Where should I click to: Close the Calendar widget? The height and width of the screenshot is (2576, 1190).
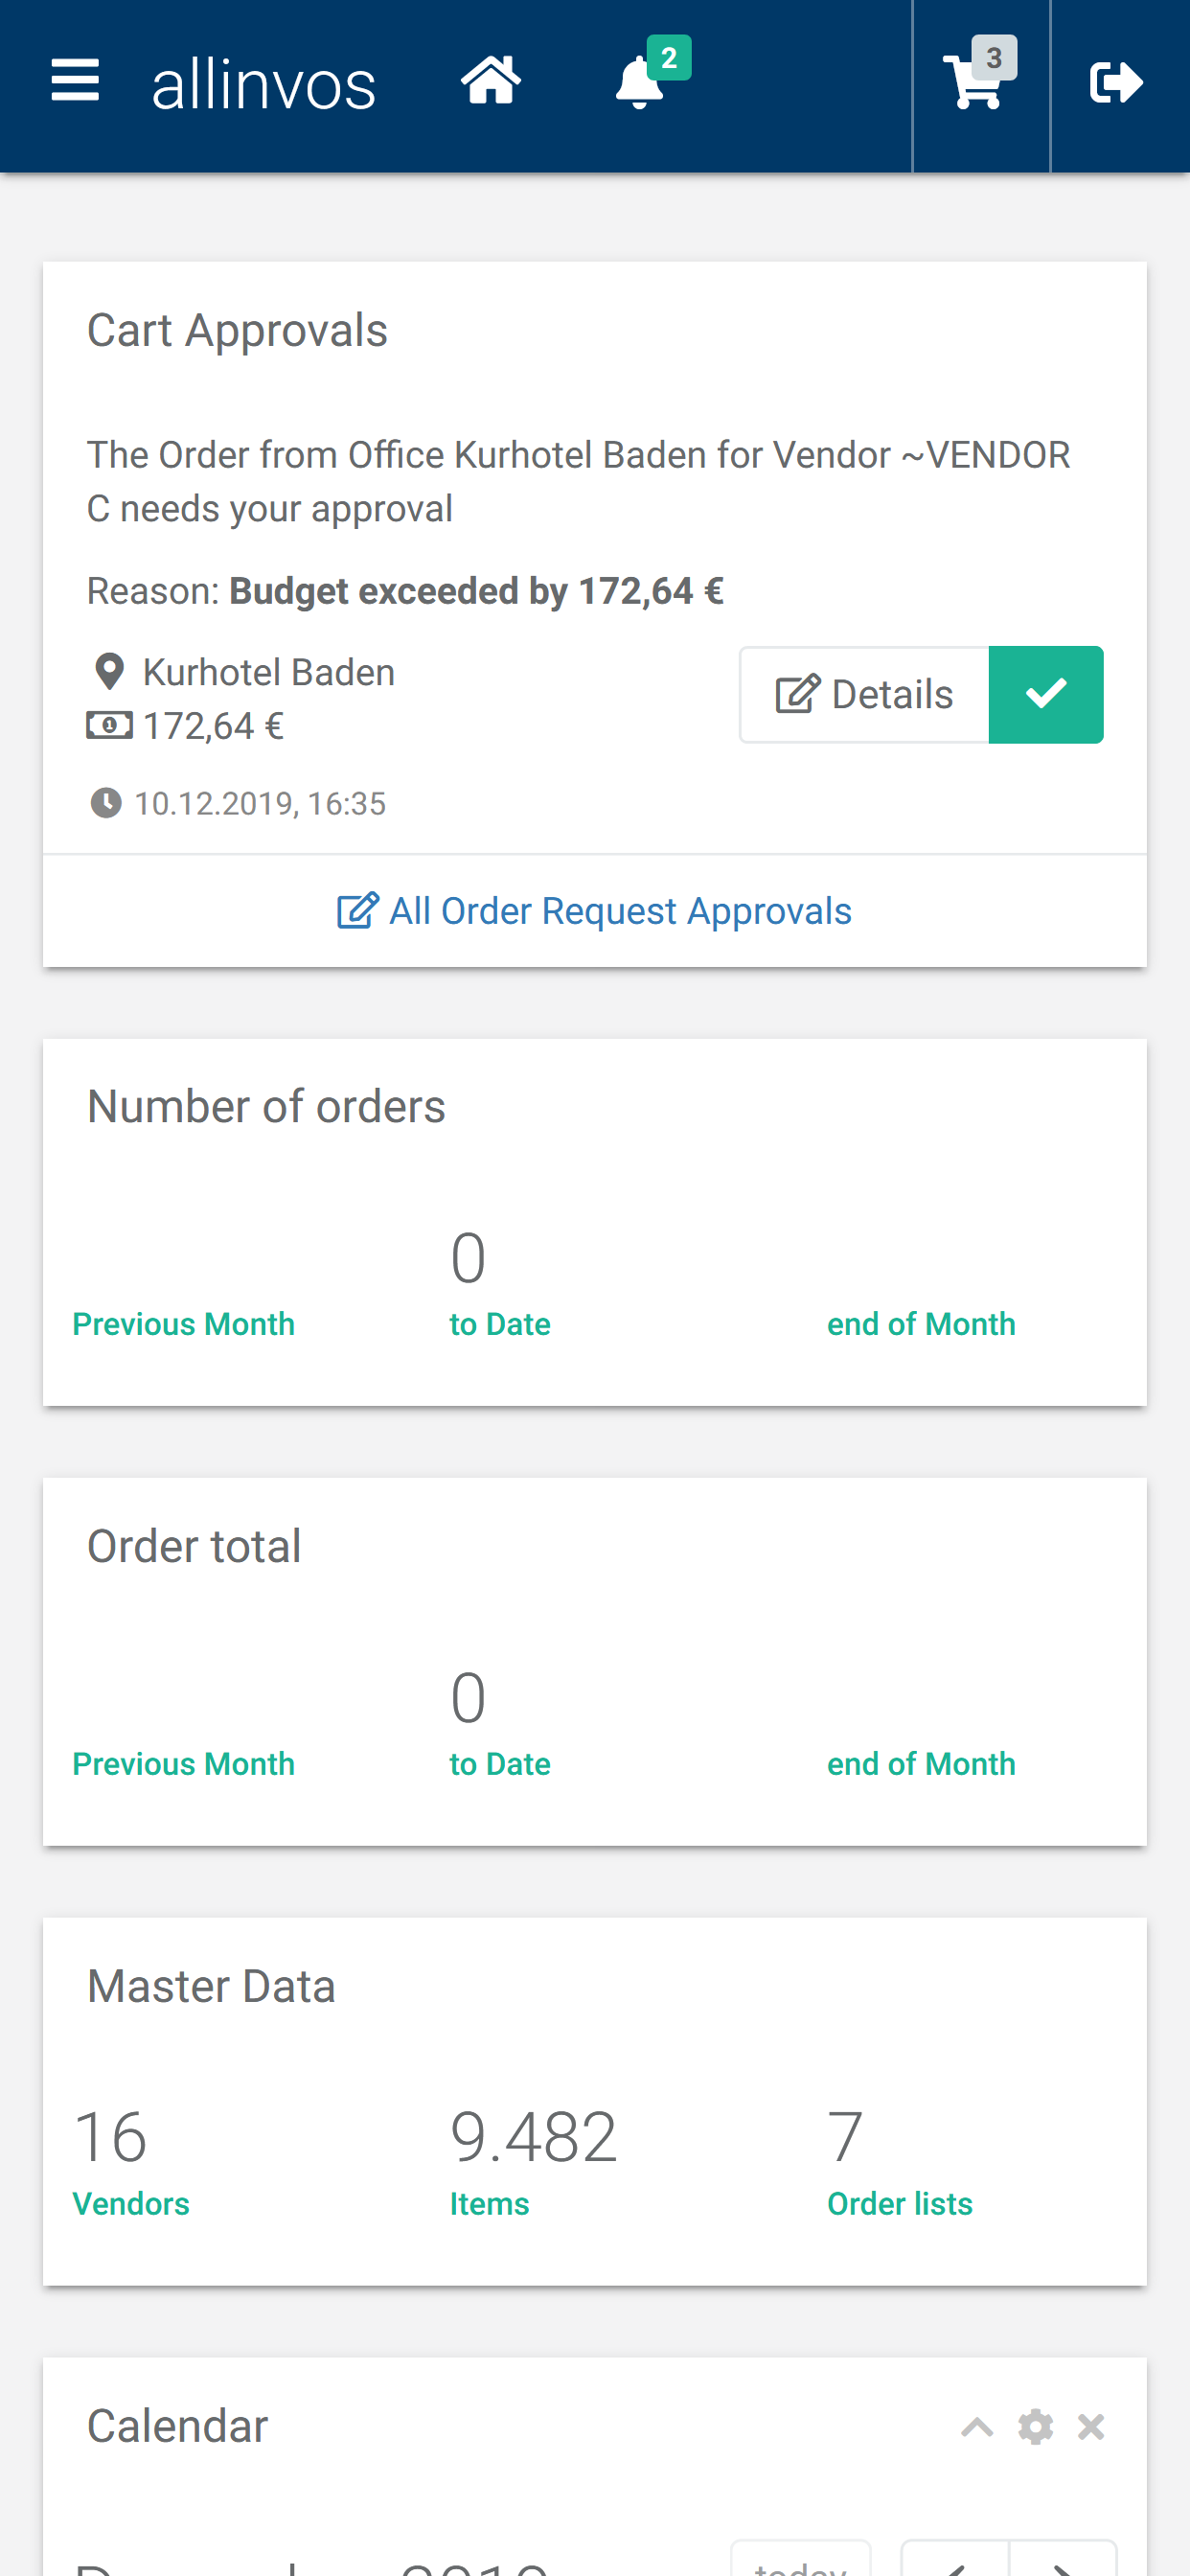coord(1091,2426)
